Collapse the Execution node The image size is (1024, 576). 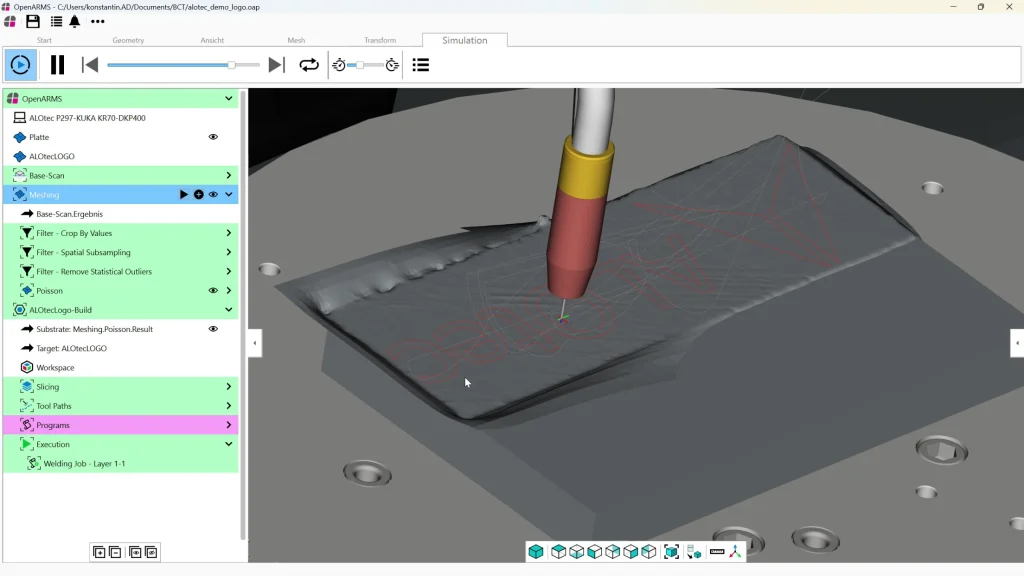[229, 444]
